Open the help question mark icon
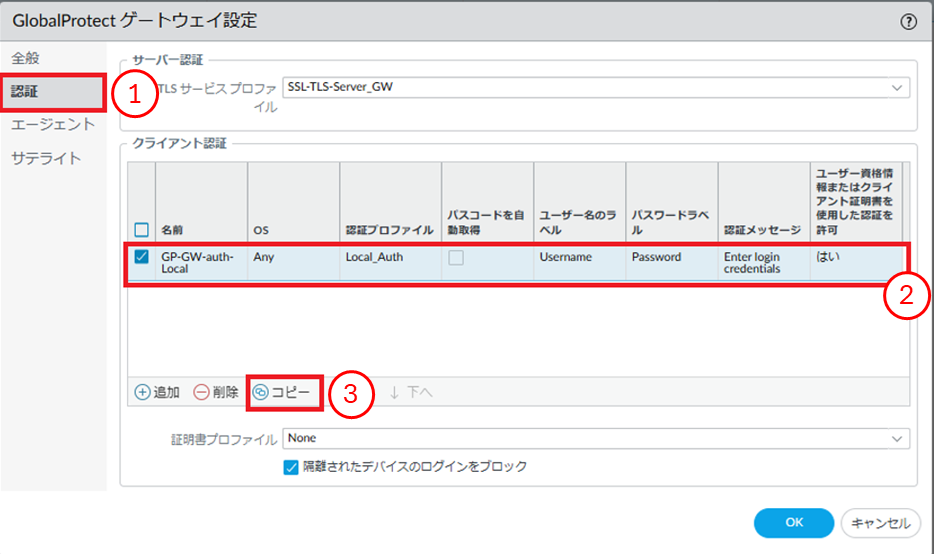 point(908,22)
